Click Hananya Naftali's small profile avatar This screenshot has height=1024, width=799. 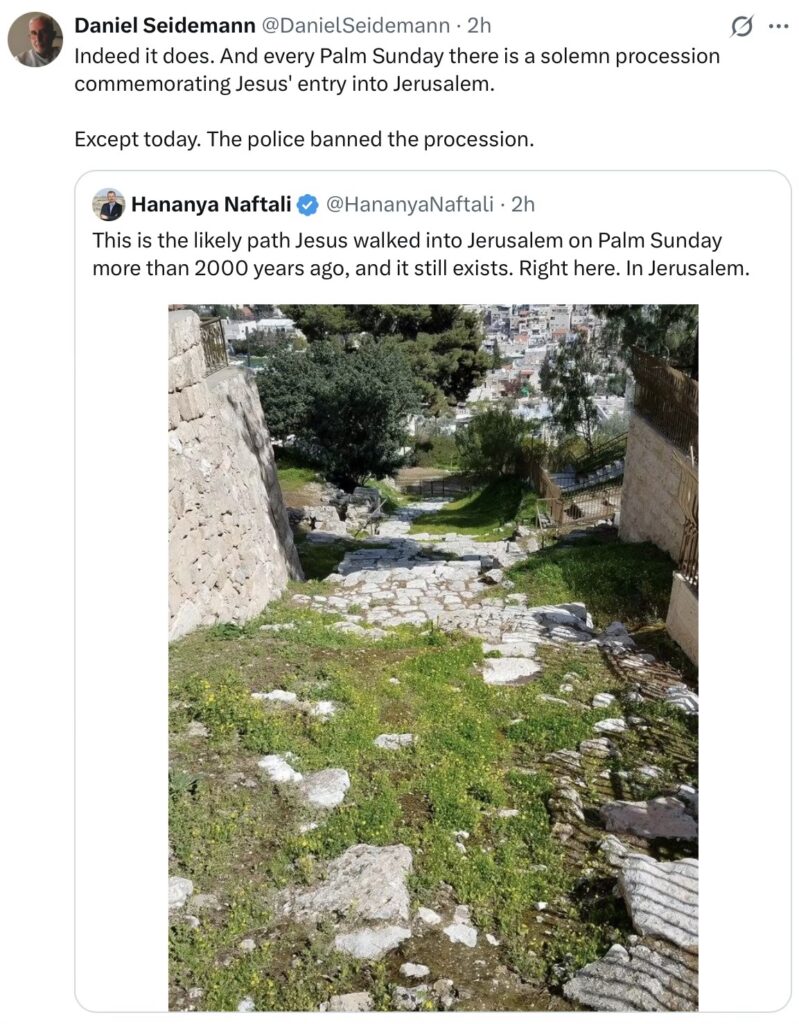(108, 205)
